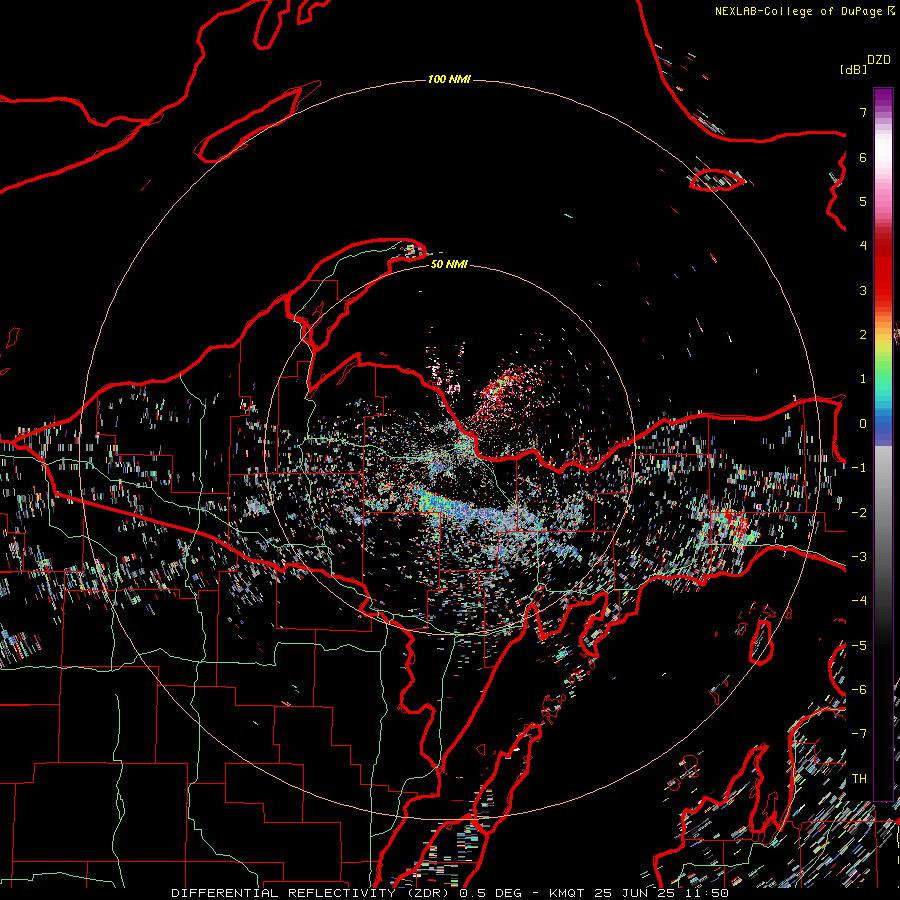Click the -1 value on the color scale
This screenshot has height=900, width=900.
859,468
